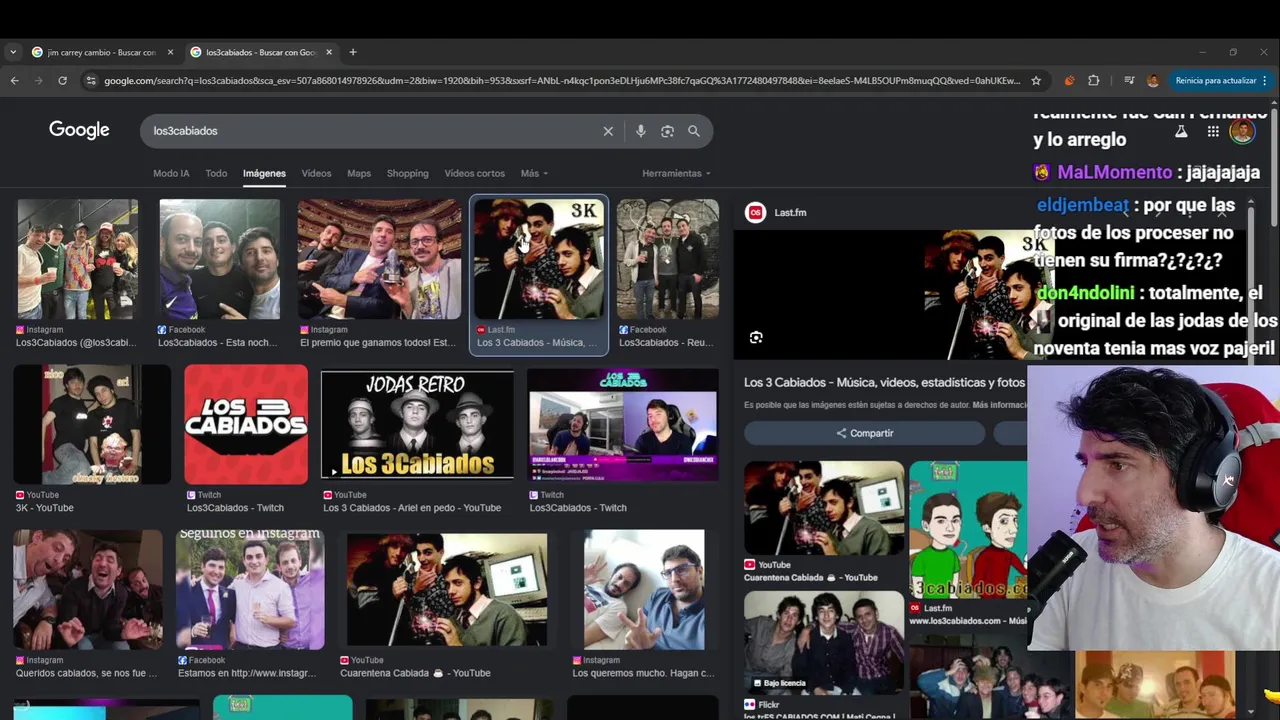Open the orange extension icon in toolbar
The image size is (1280, 720).
[1069, 80]
